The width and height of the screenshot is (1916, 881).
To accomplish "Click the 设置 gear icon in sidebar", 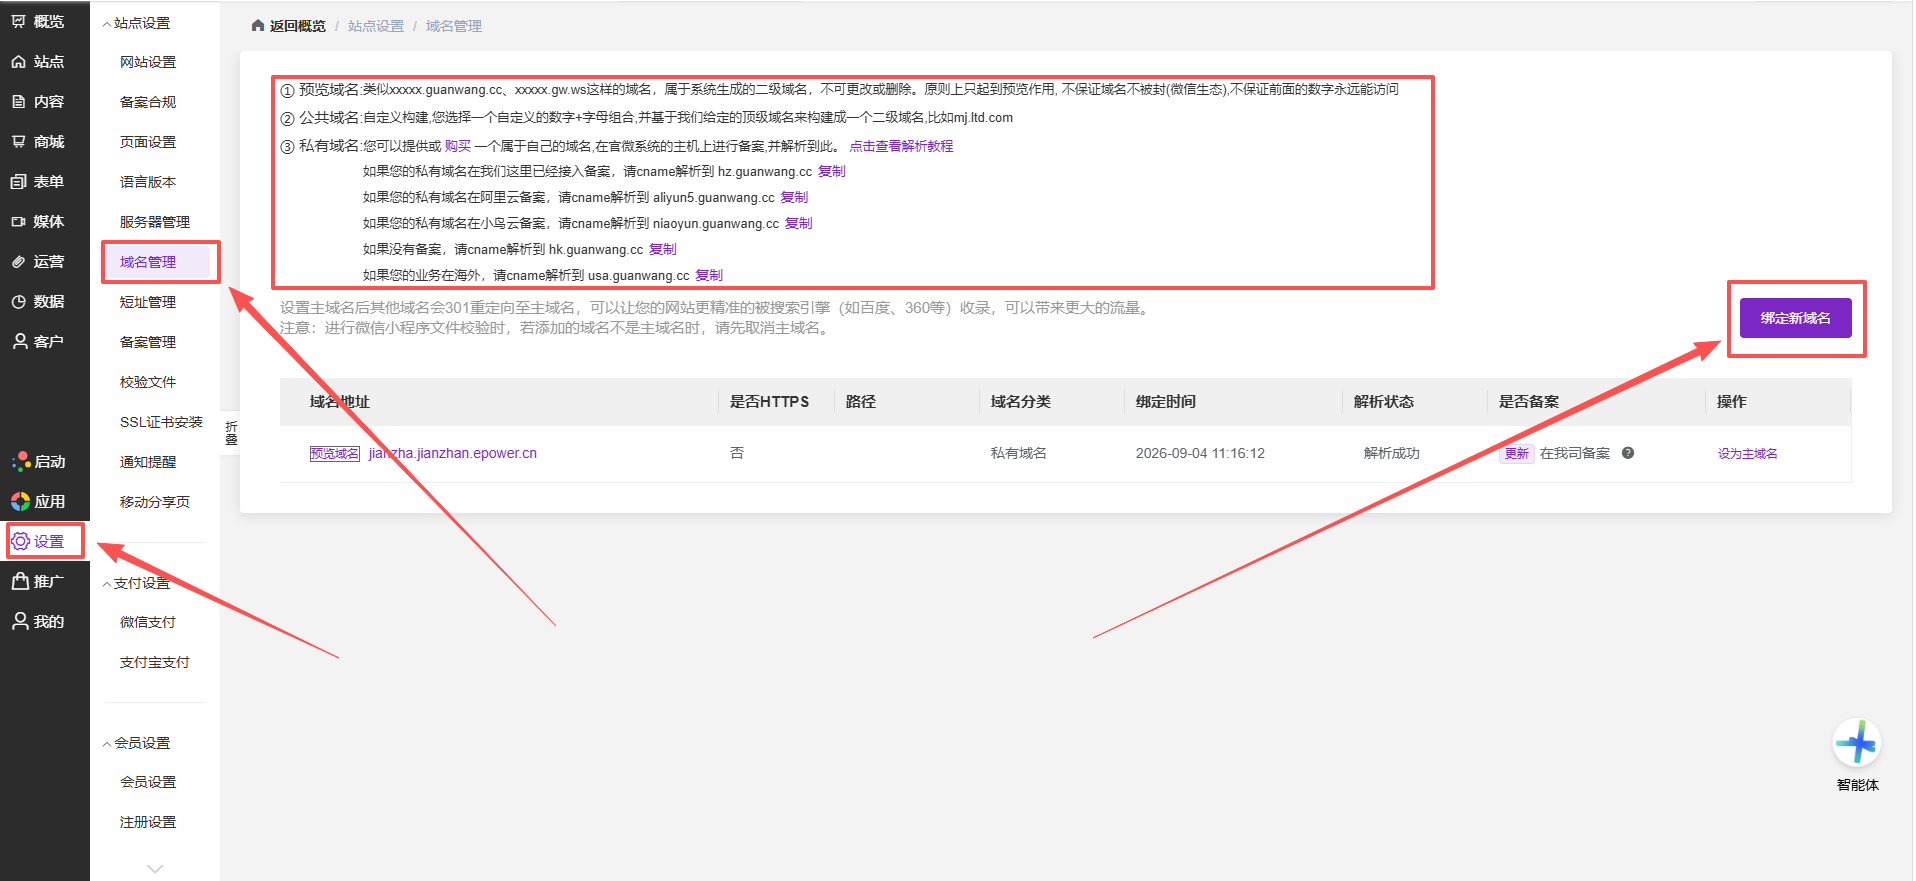I will coord(20,541).
